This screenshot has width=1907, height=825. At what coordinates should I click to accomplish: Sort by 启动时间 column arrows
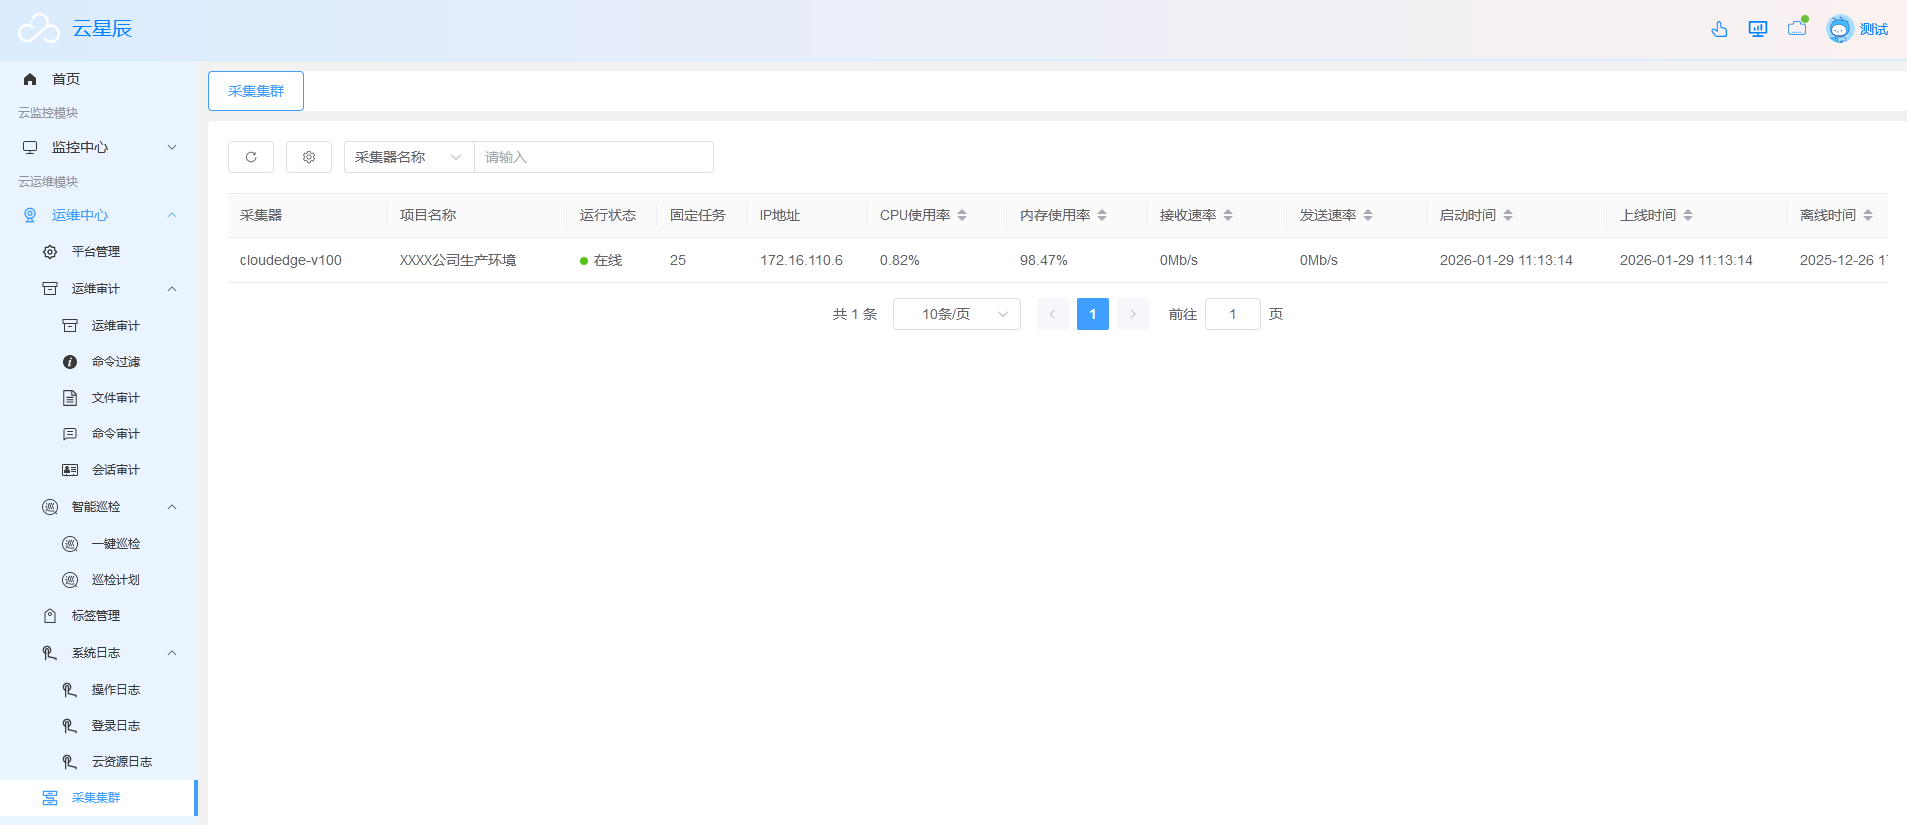1508,215
